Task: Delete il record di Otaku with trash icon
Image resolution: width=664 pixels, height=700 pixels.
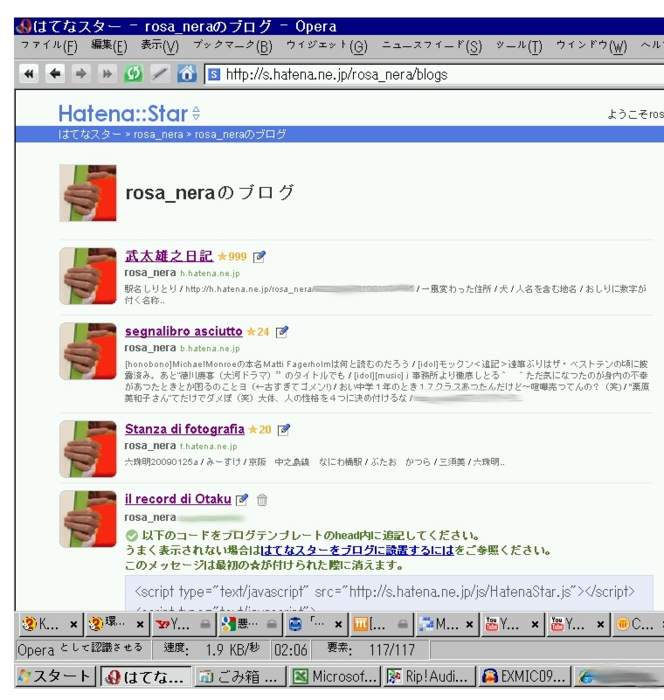Action: pos(262,500)
